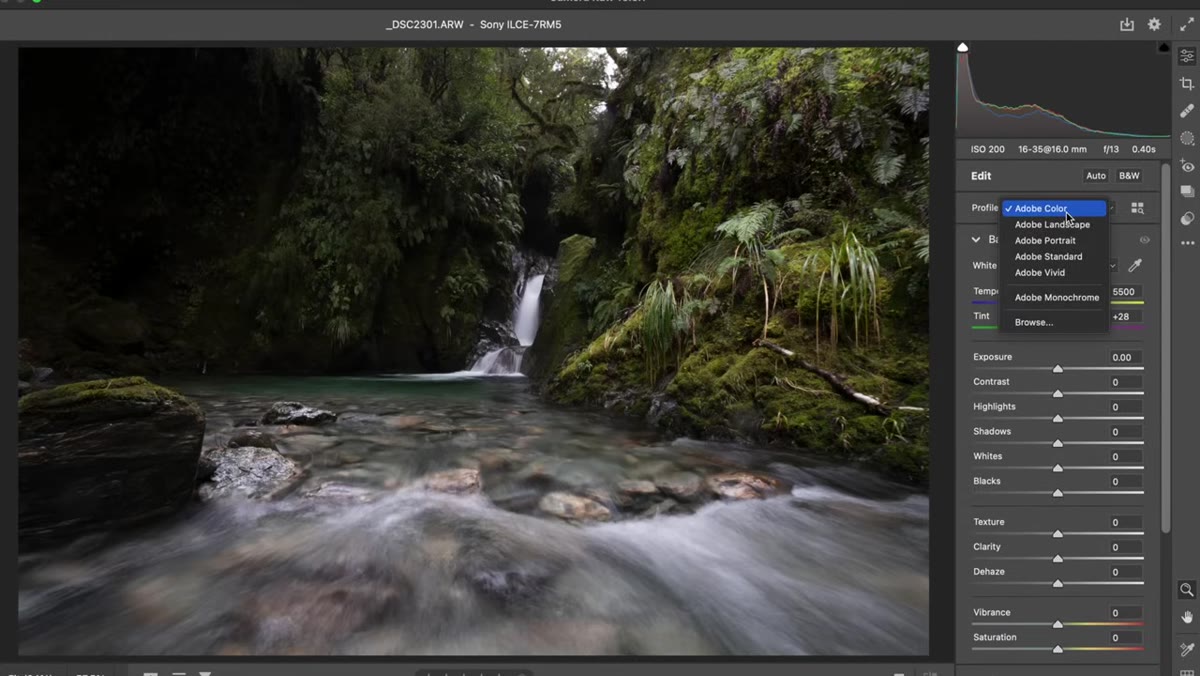Select the Hand pan tool
The height and width of the screenshot is (676, 1200).
1187,617
